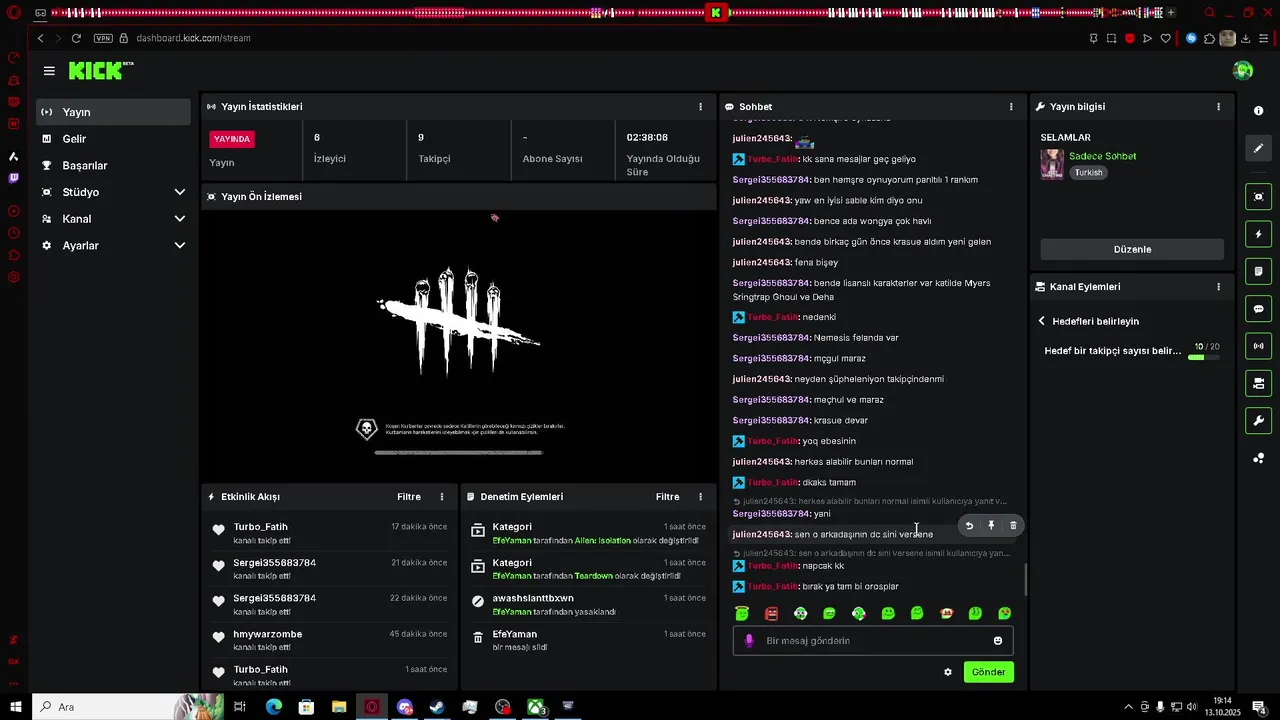
Task: Click awashslanttbxwn ban entry in moderation log
Action: tap(588, 604)
